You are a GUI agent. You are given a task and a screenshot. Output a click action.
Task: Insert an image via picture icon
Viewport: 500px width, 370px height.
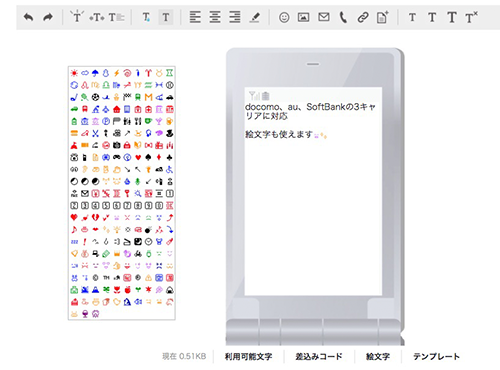[x=303, y=17]
